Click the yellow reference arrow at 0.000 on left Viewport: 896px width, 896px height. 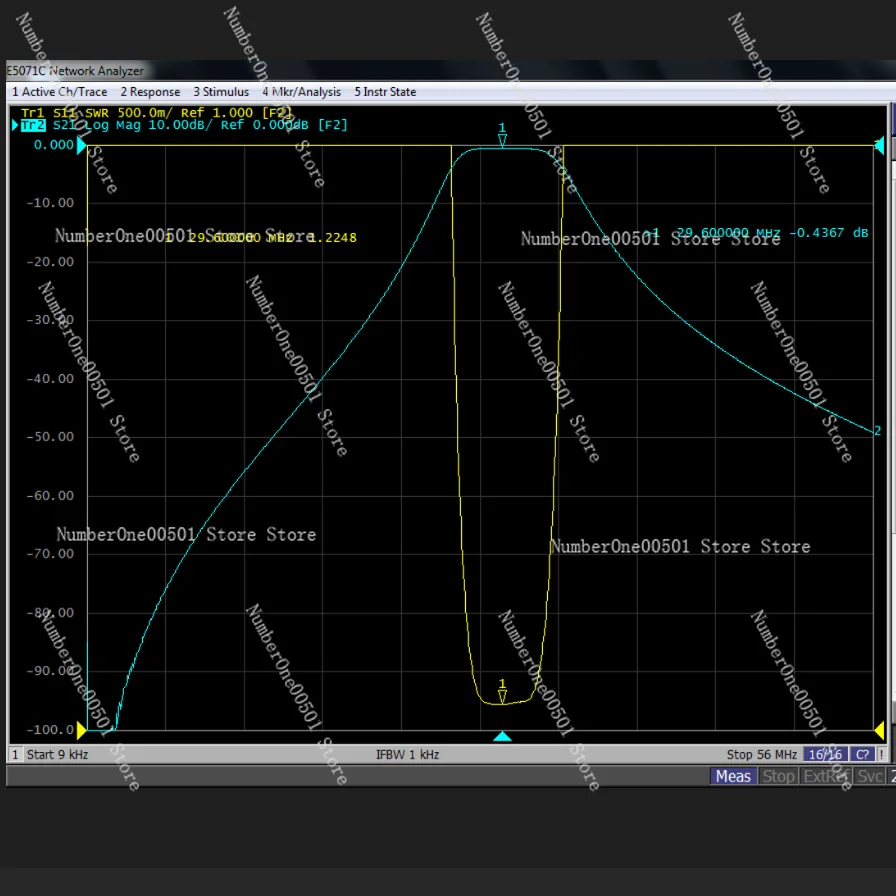81,145
